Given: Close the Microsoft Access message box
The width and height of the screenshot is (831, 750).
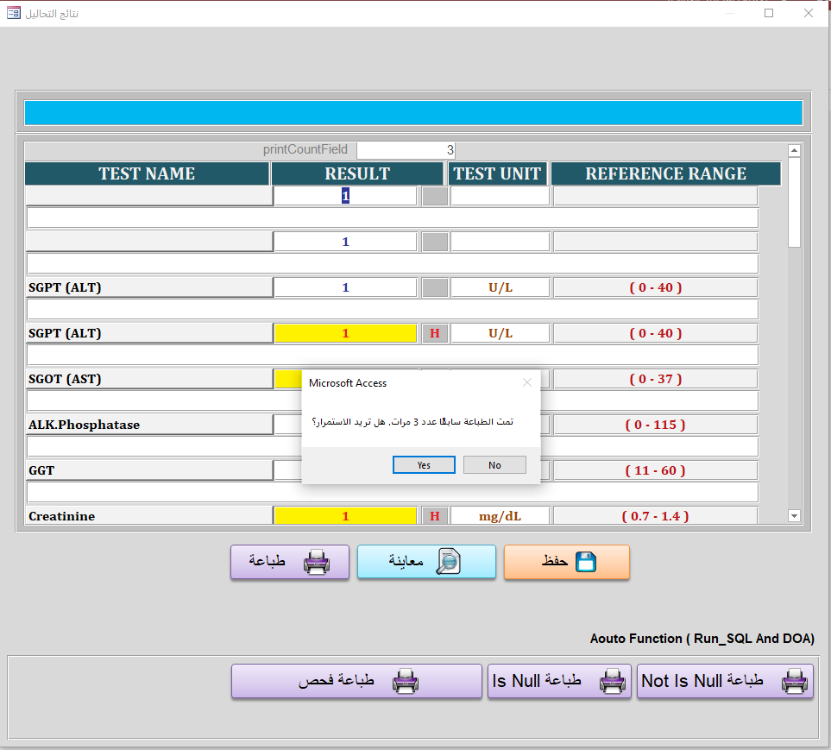Looking at the screenshot, I should pyautogui.click(x=527, y=382).
